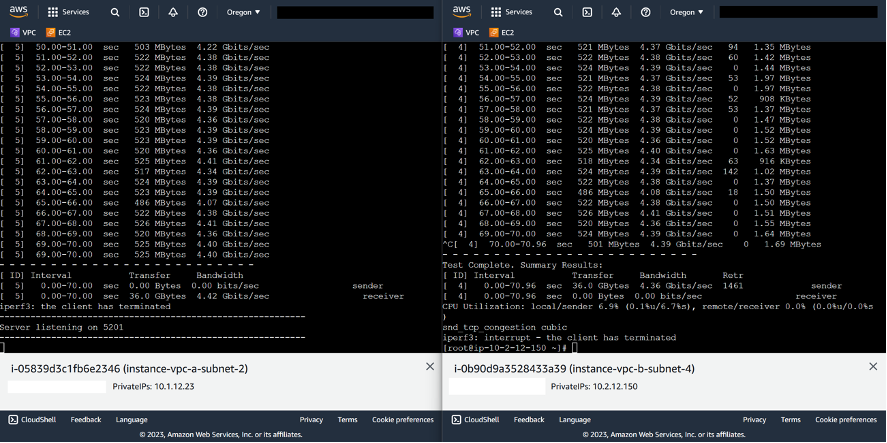Screen dimensions: 887x443
Task: Click the 63.00-64.00 row with 142 retransmits
Action: pos(627,171)
